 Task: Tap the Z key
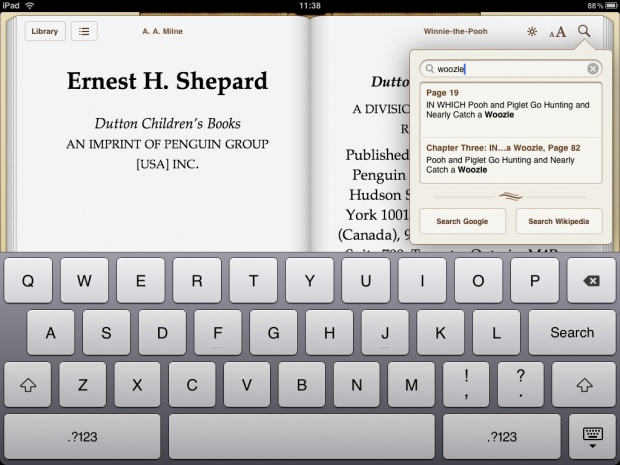82,384
